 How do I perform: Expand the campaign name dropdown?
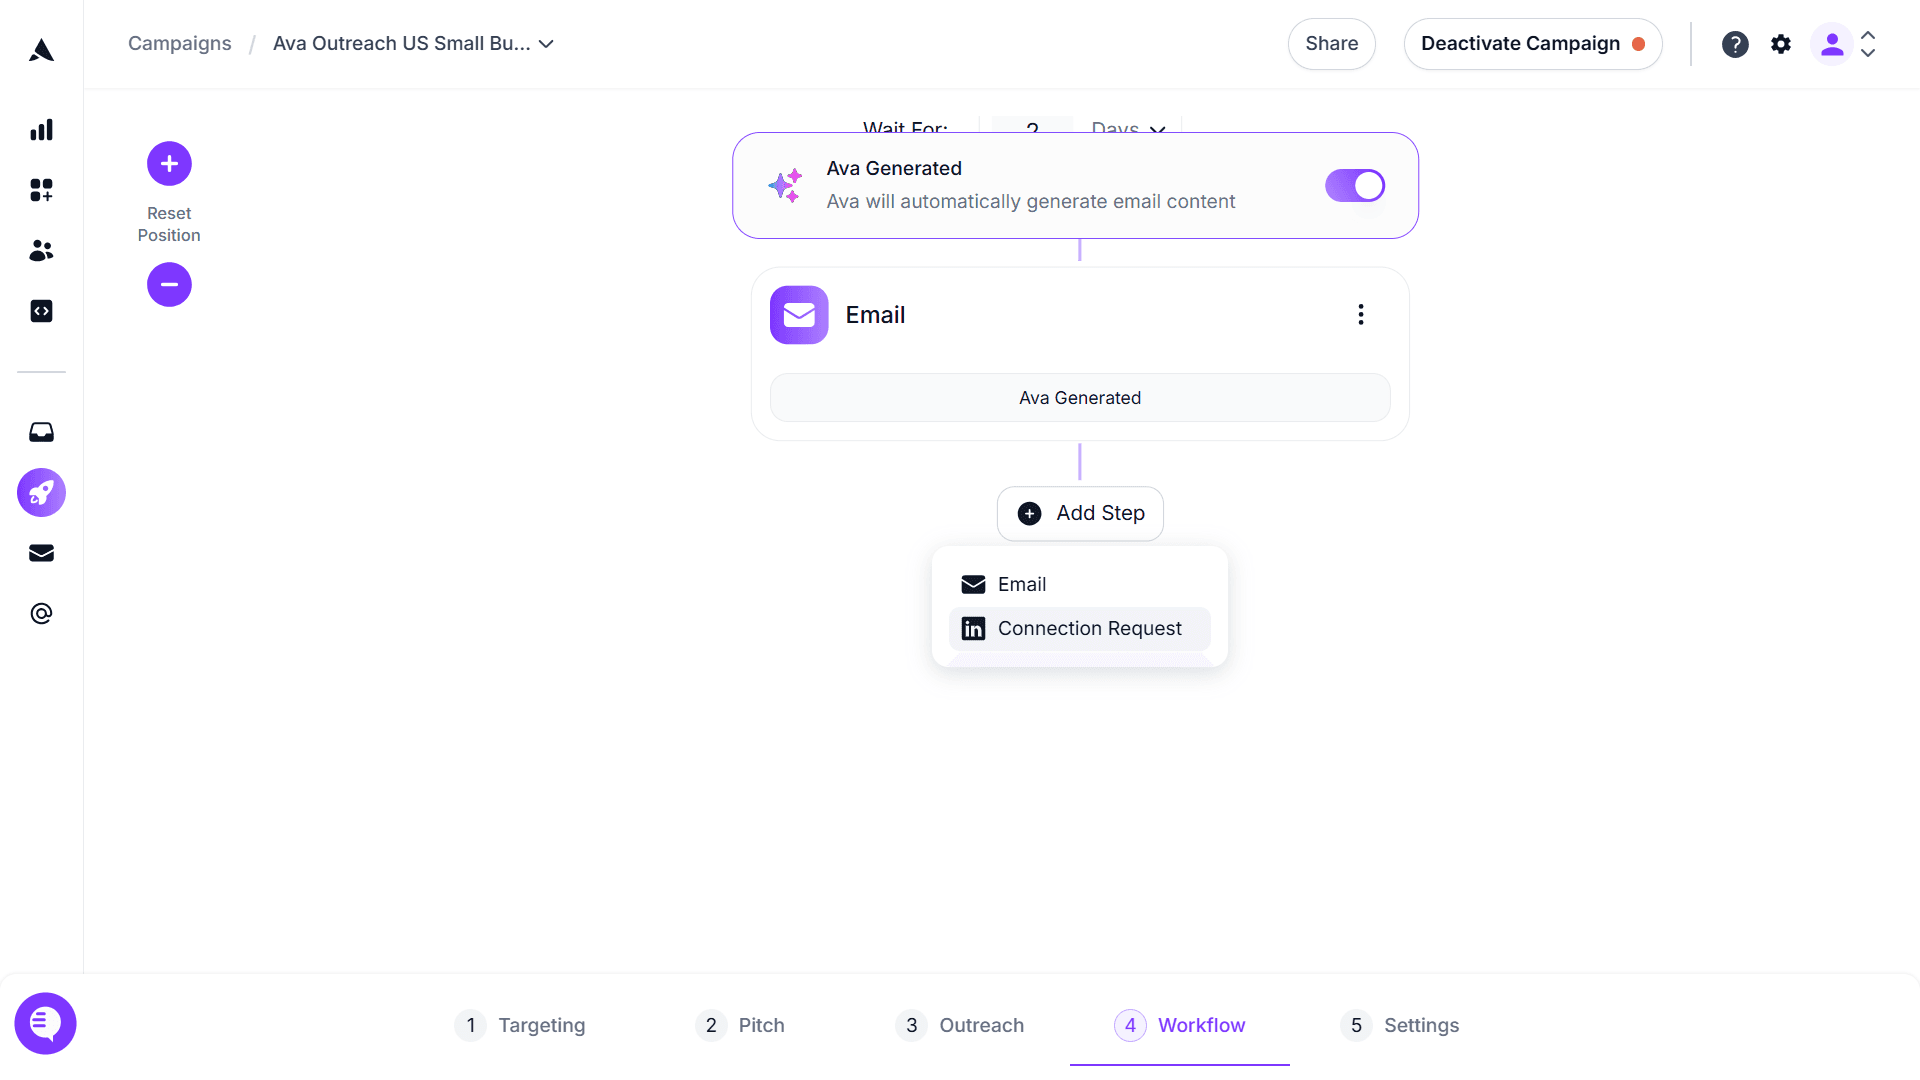pyautogui.click(x=546, y=44)
